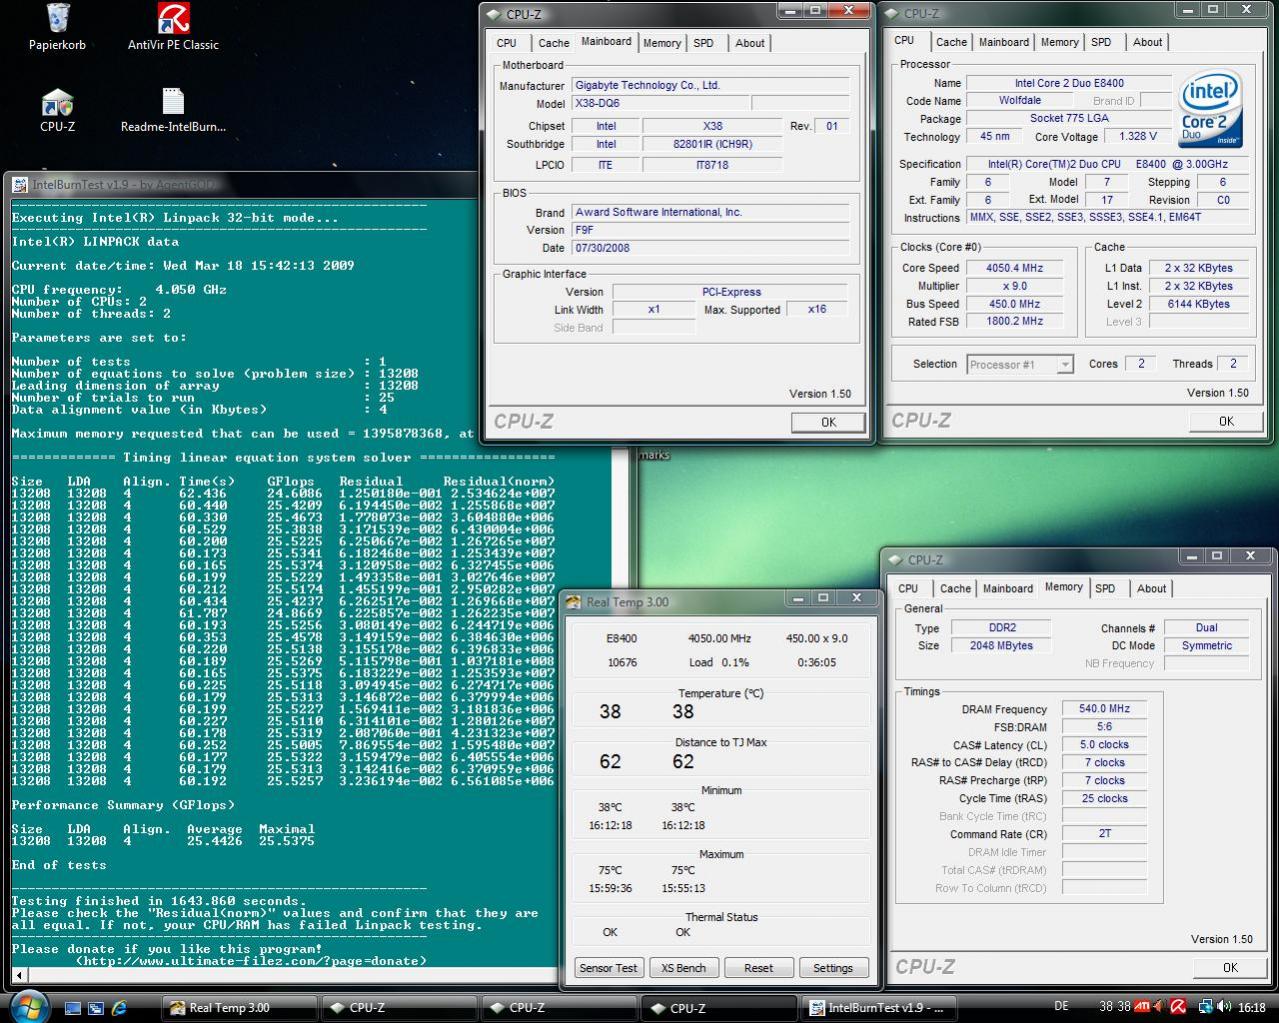Screen dimensions: 1279x1023
Task: Click the ultimate-filez donate URL text
Action: coord(251,961)
